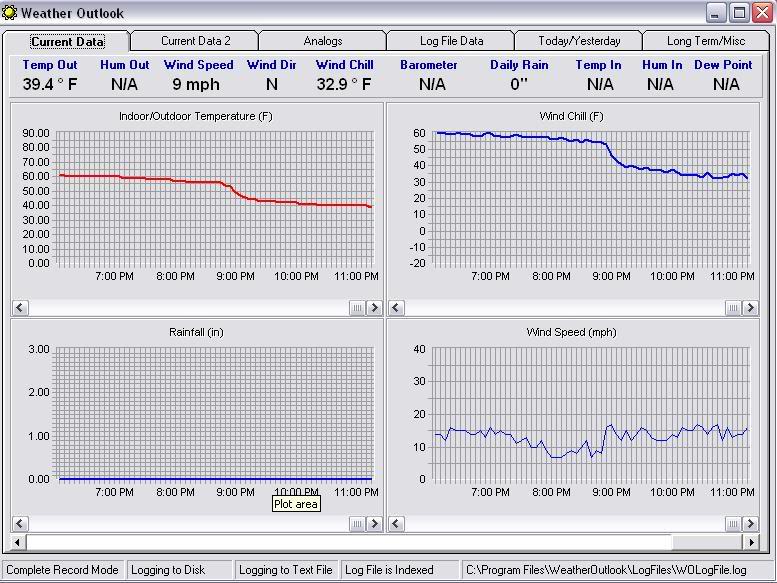The width and height of the screenshot is (777, 583).
Task: Click the main horizontal scrollbar right arrow
Action: (x=751, y=542)
